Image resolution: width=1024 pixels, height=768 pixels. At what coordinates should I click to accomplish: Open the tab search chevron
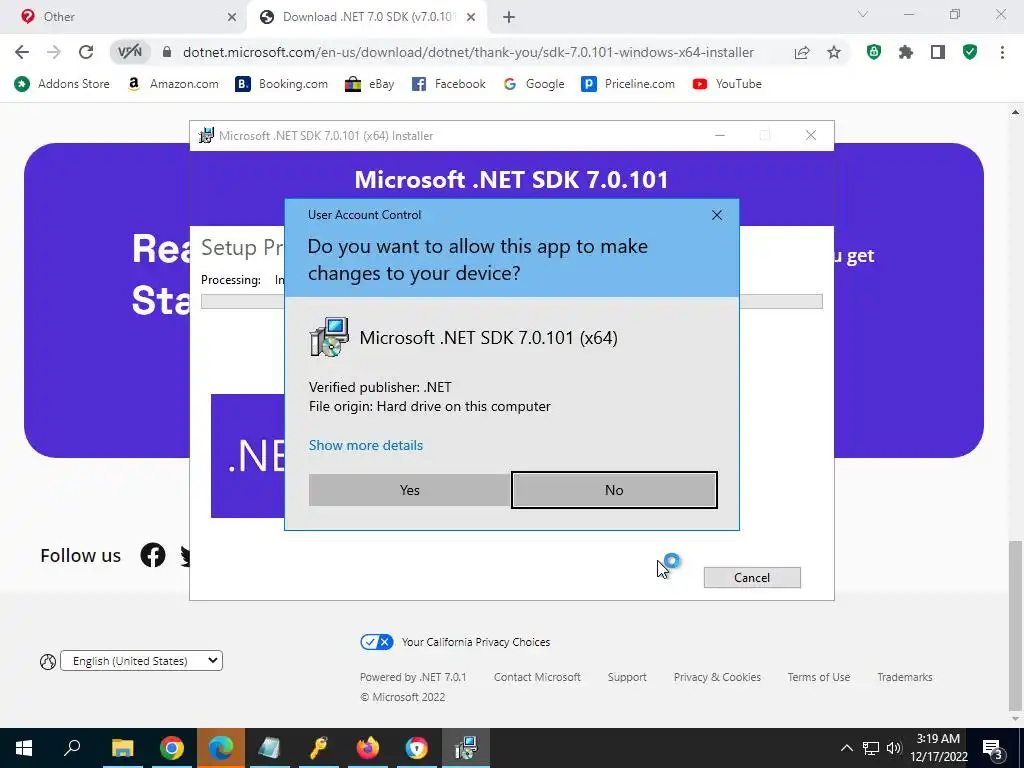863,14
